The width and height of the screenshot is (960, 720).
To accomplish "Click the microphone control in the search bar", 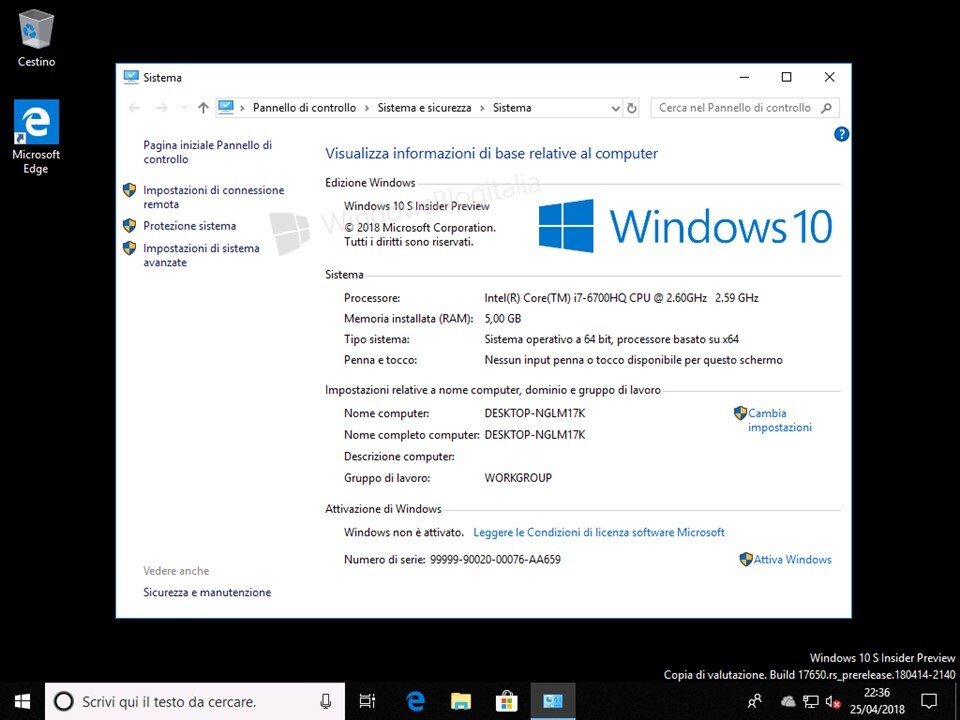I will (x=325, y=701).
